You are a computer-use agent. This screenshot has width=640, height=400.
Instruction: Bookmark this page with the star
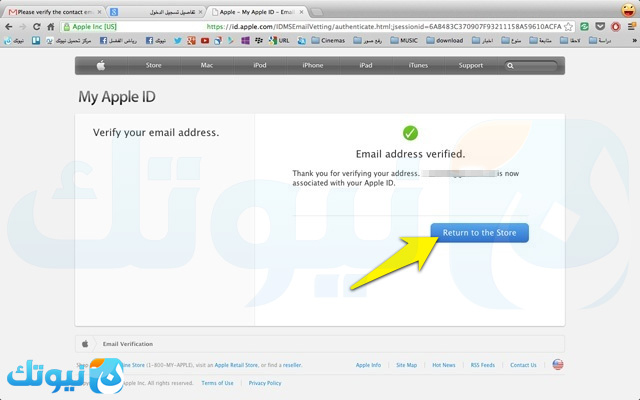click(568, 27)
